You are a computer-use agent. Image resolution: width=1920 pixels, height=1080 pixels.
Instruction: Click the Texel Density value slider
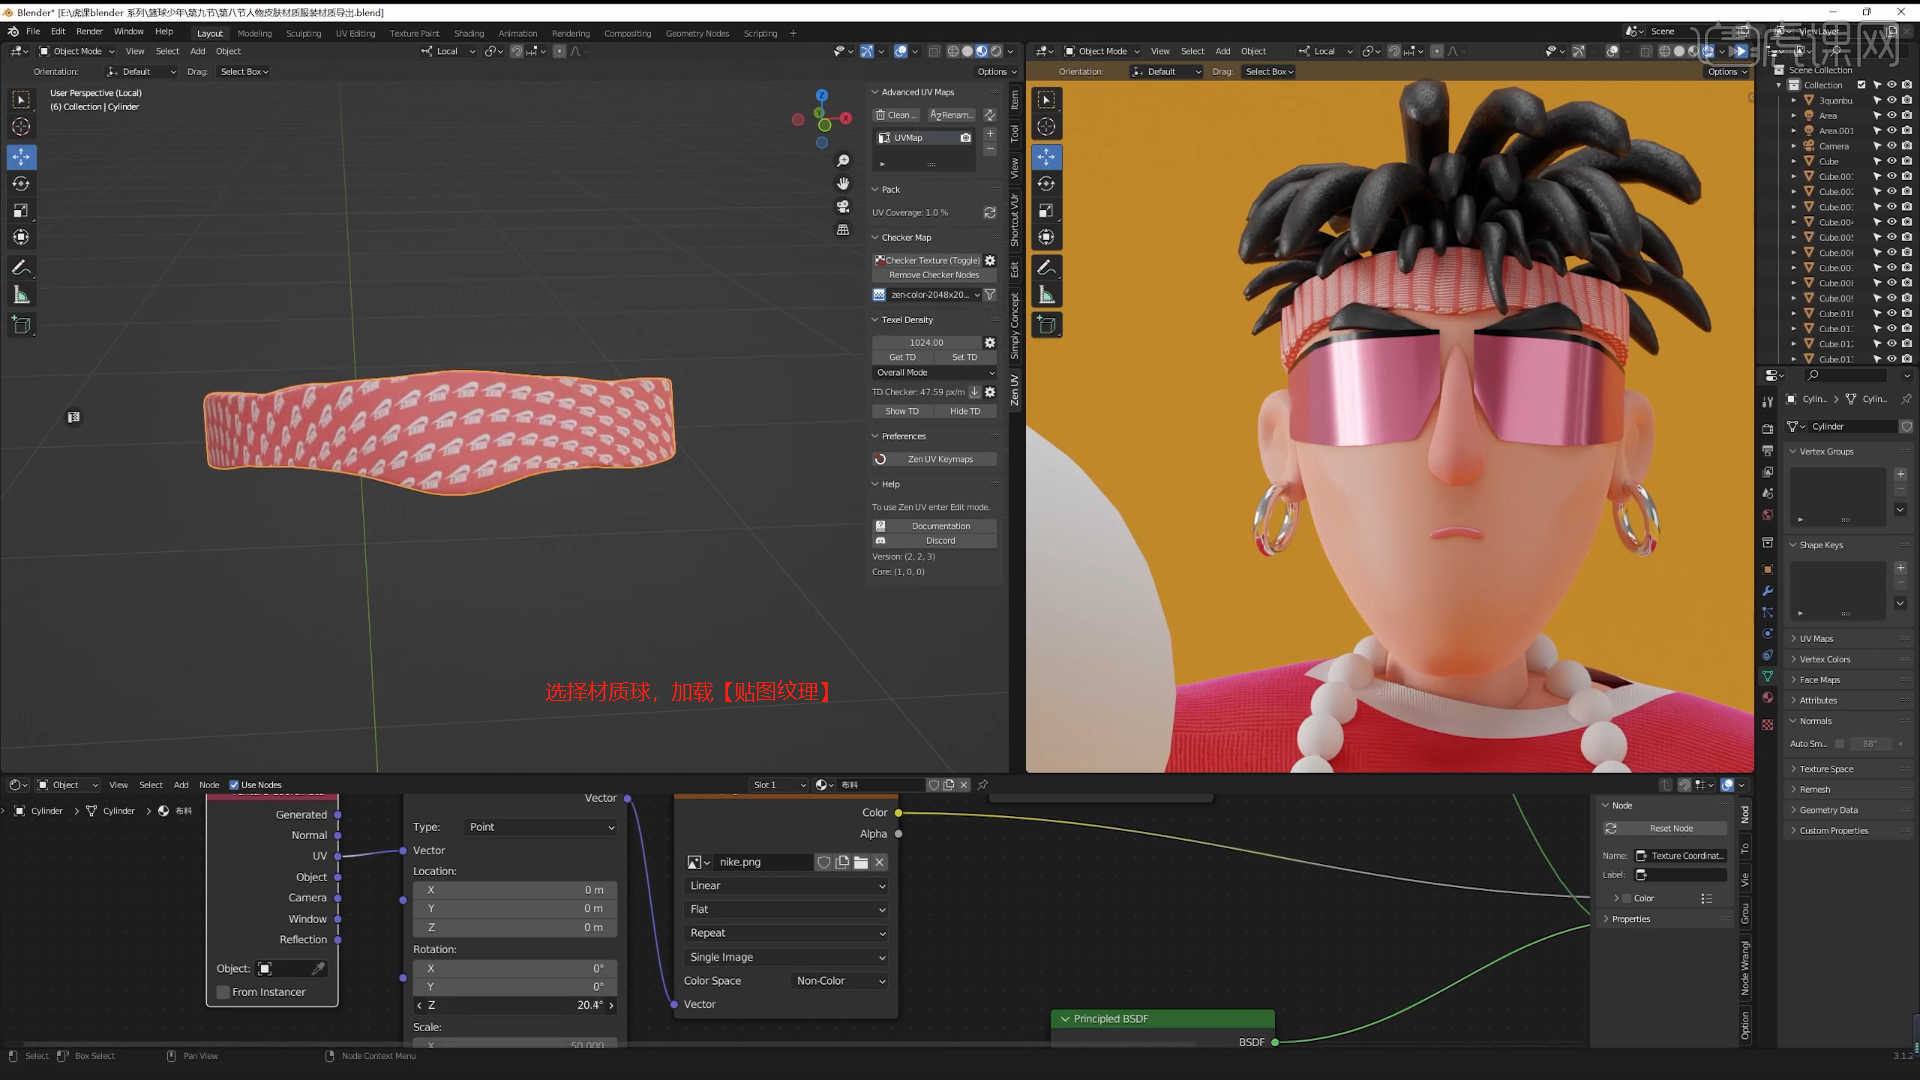pyautogui.click(x=927, y=342)
